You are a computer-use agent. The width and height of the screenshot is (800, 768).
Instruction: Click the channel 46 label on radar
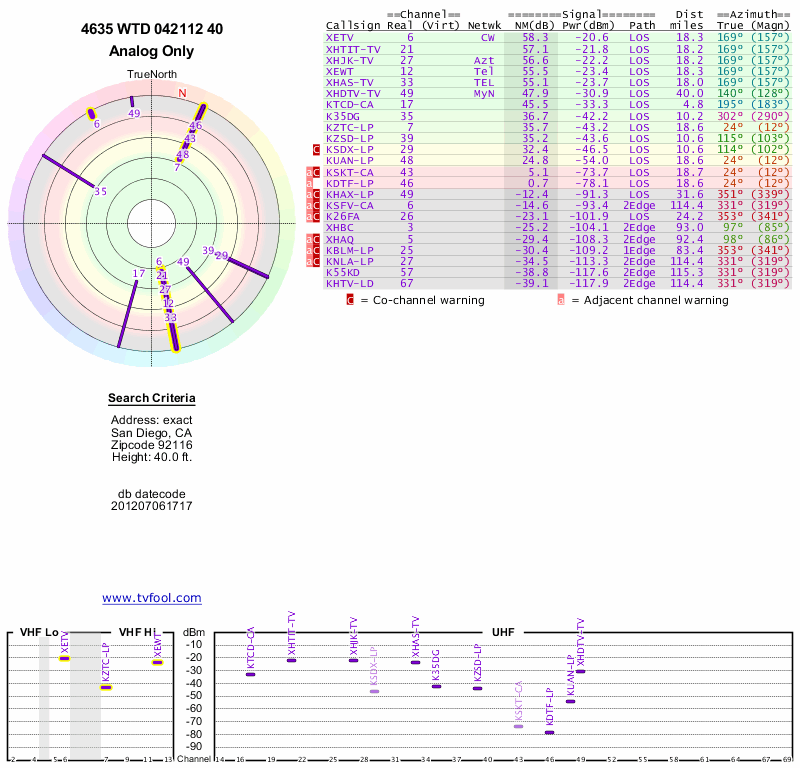pyautogui.click(x=196, y=126)
